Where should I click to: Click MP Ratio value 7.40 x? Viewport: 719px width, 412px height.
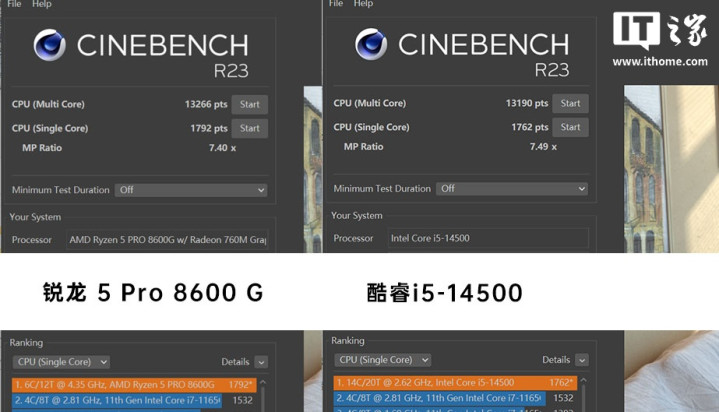click(222, 148)
